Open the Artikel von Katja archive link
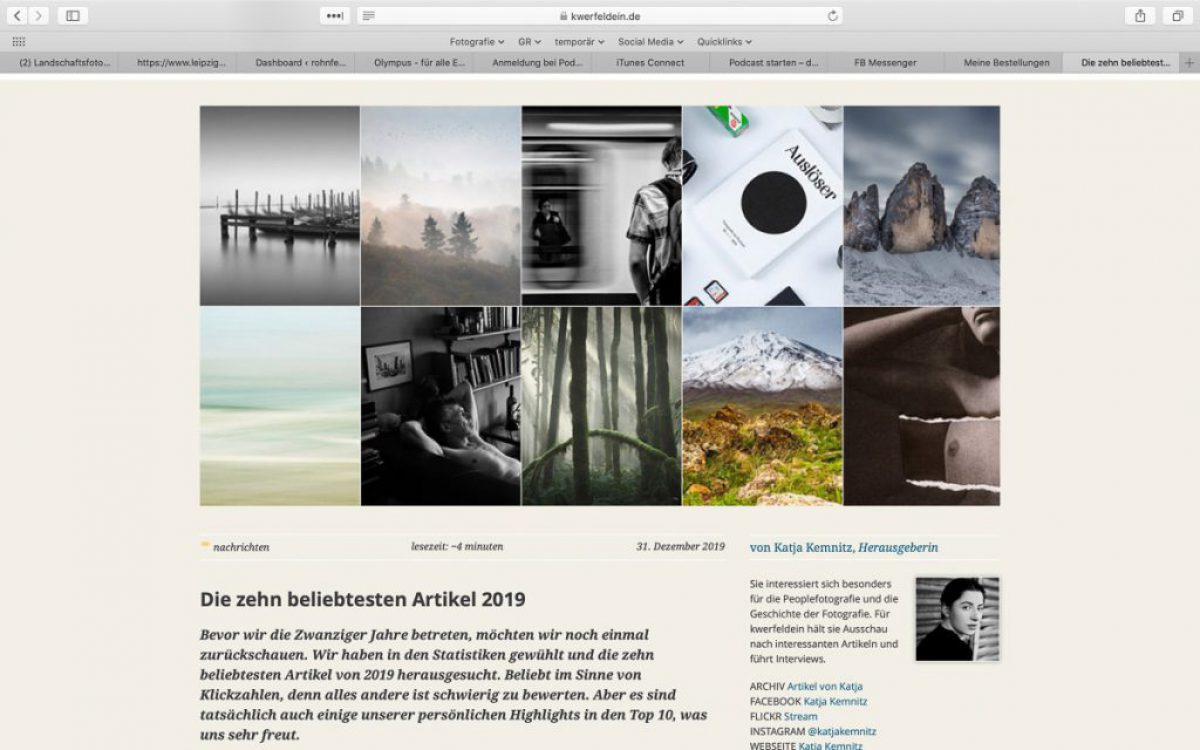 tap(825, 686)
